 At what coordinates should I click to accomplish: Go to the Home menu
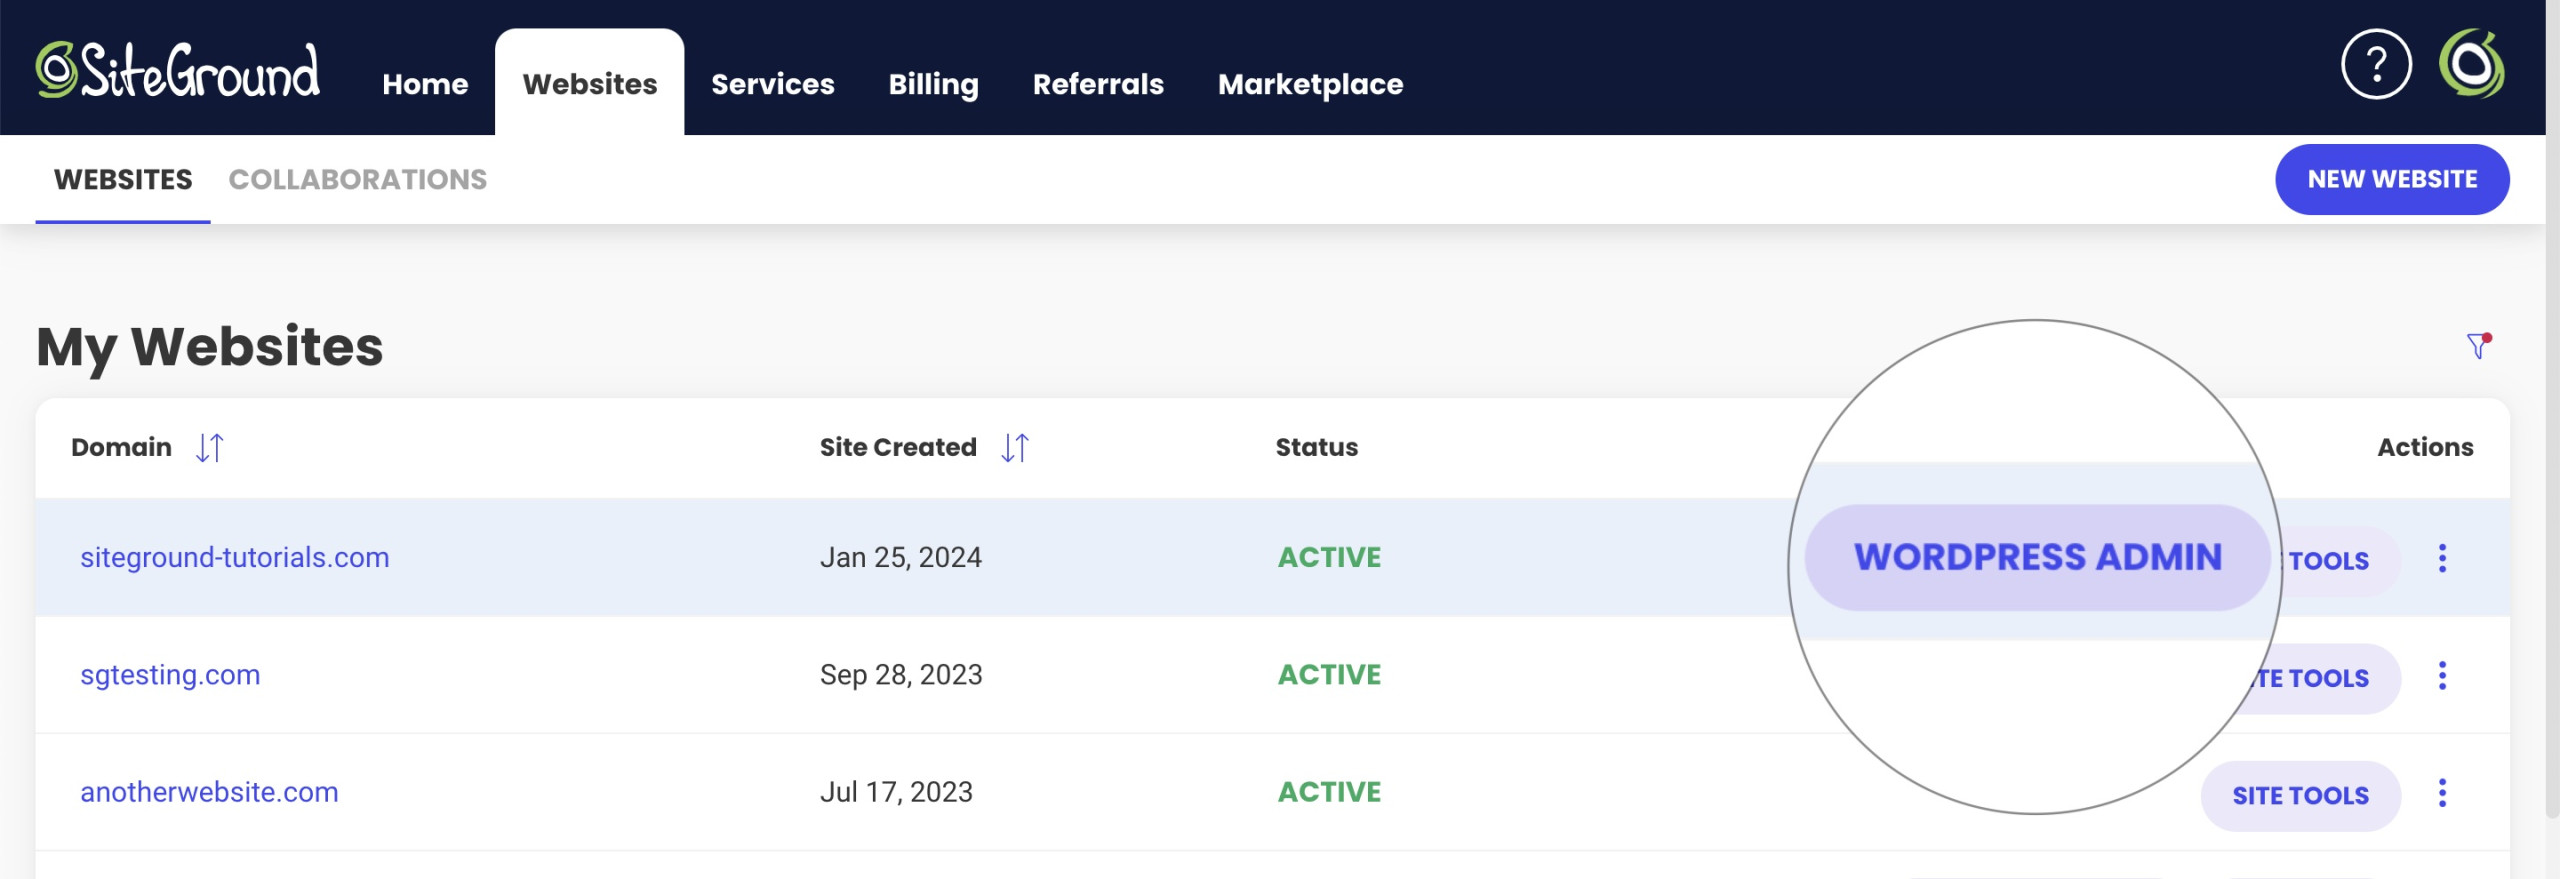point(425,84)
